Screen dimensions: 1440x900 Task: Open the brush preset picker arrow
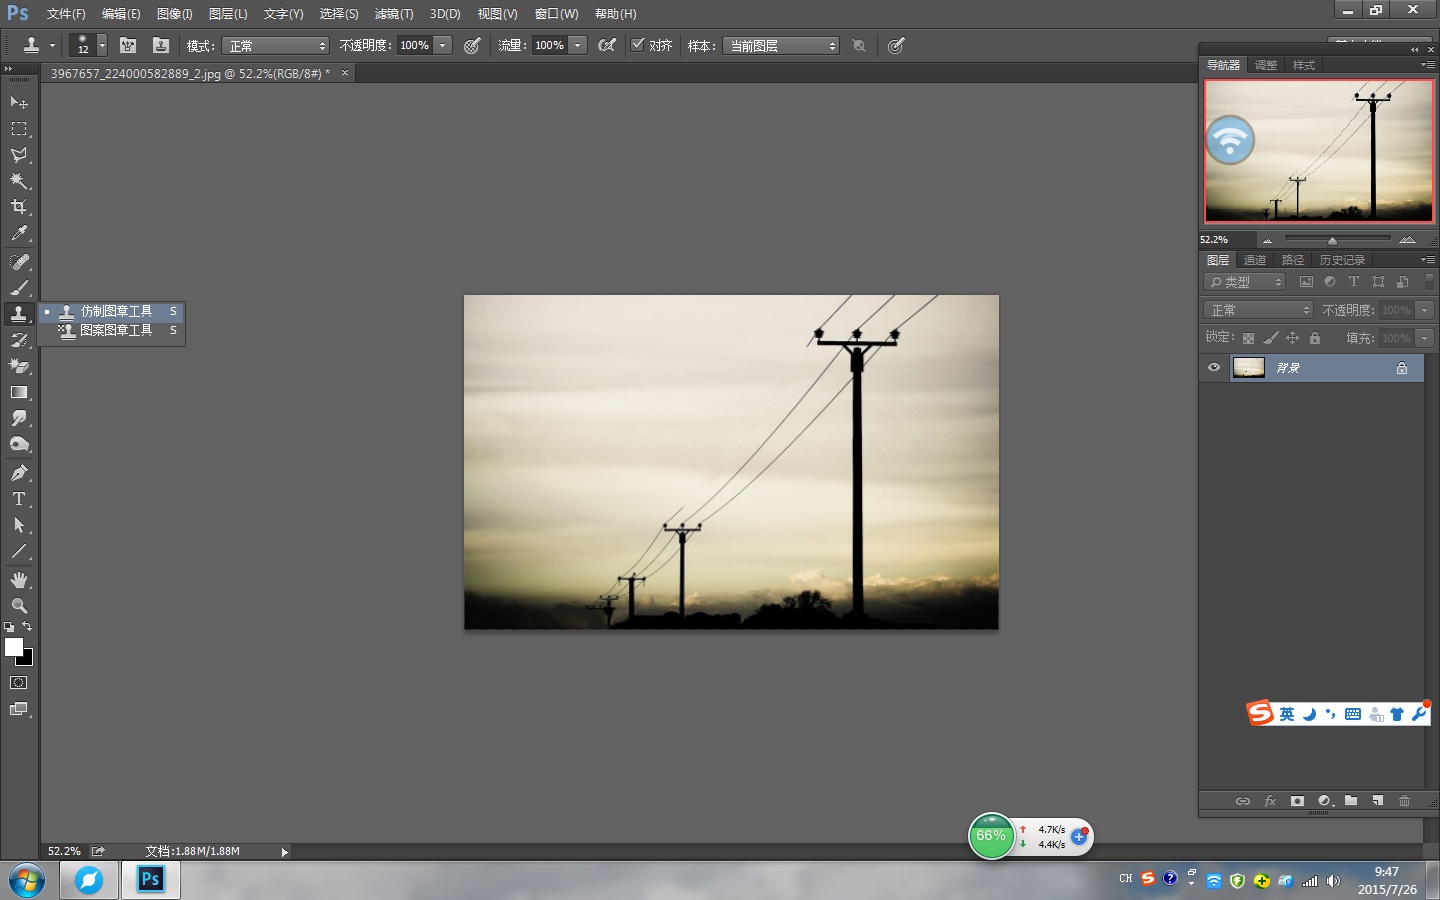(102, 45)
